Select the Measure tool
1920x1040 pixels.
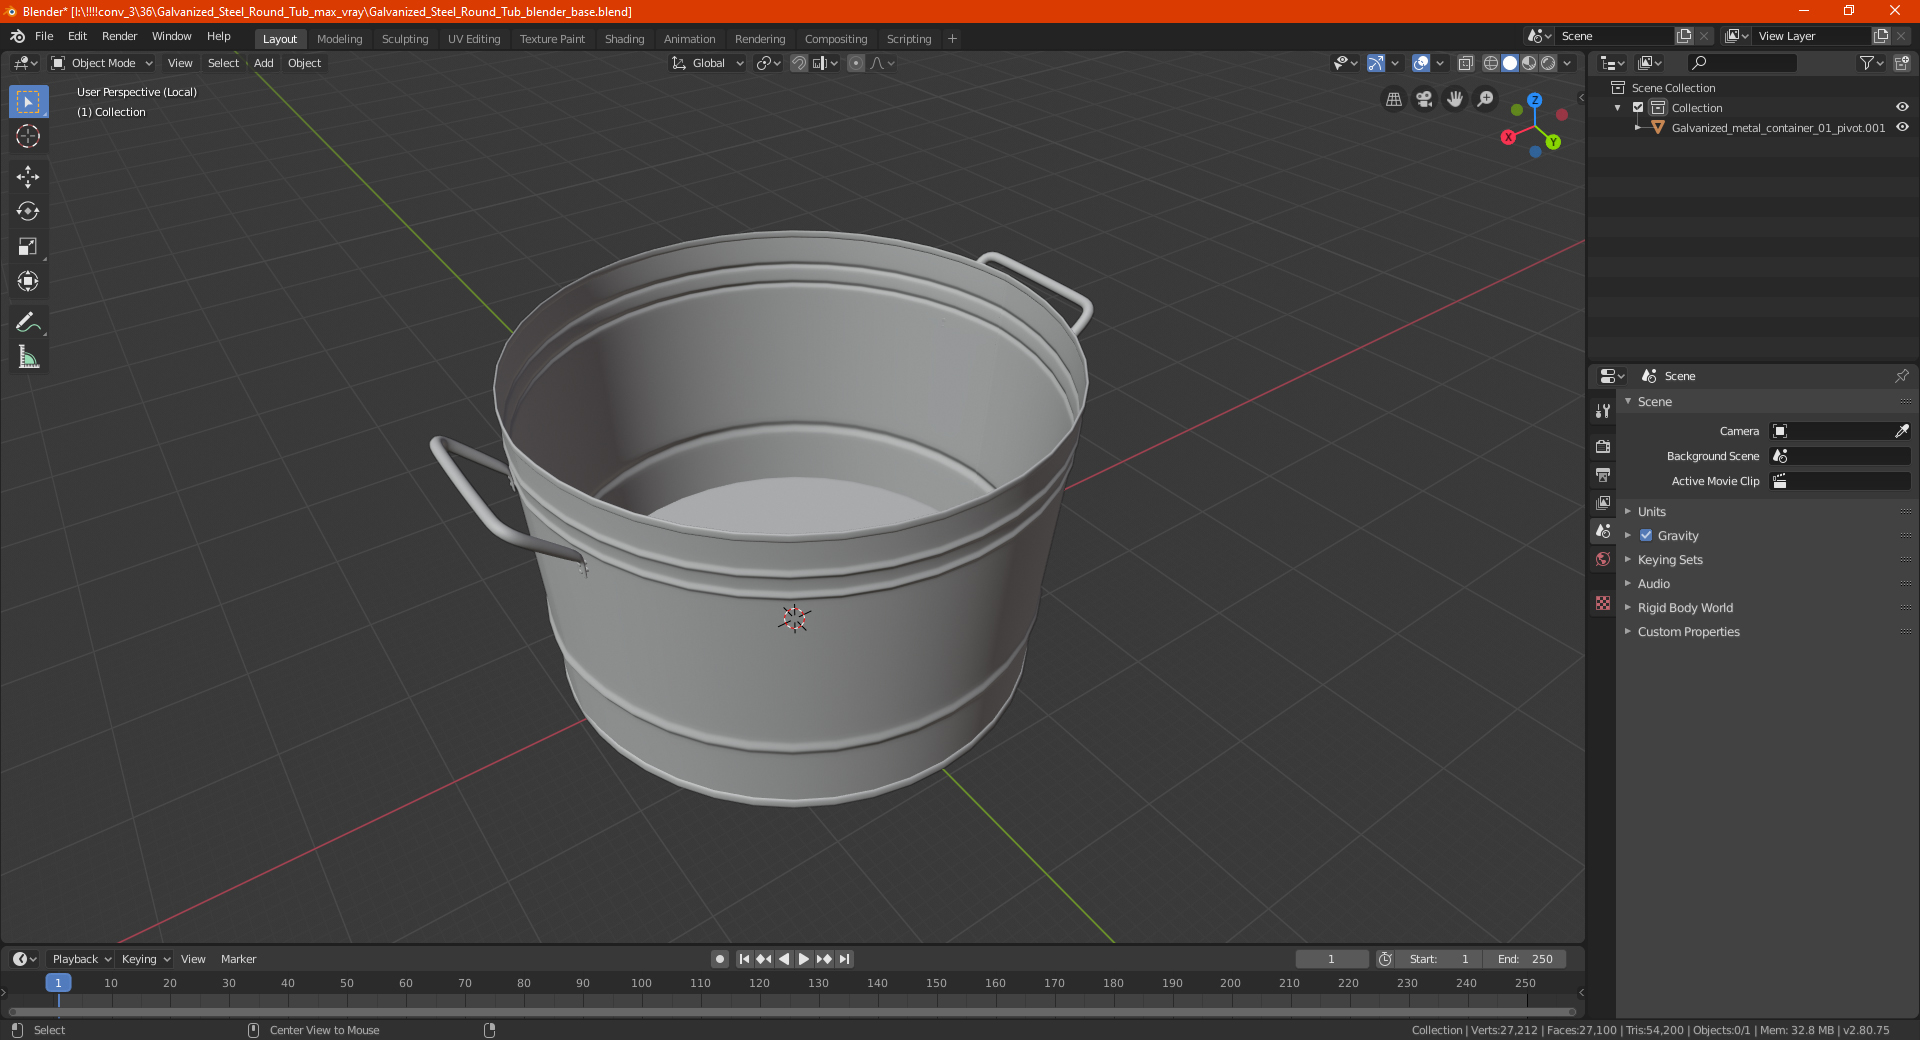click(x=28, y=357)
